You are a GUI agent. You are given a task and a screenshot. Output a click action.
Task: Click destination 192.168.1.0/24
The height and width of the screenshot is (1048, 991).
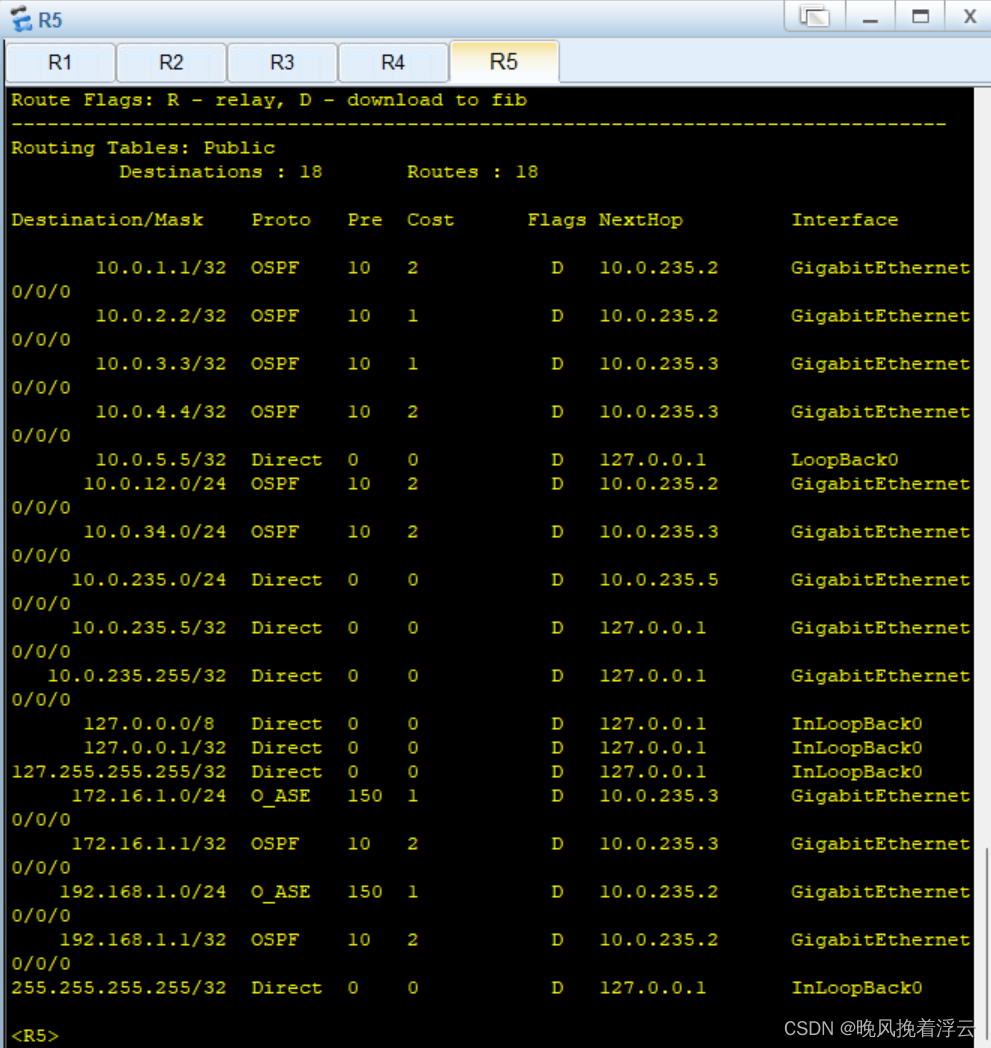[x=143, y=892]
